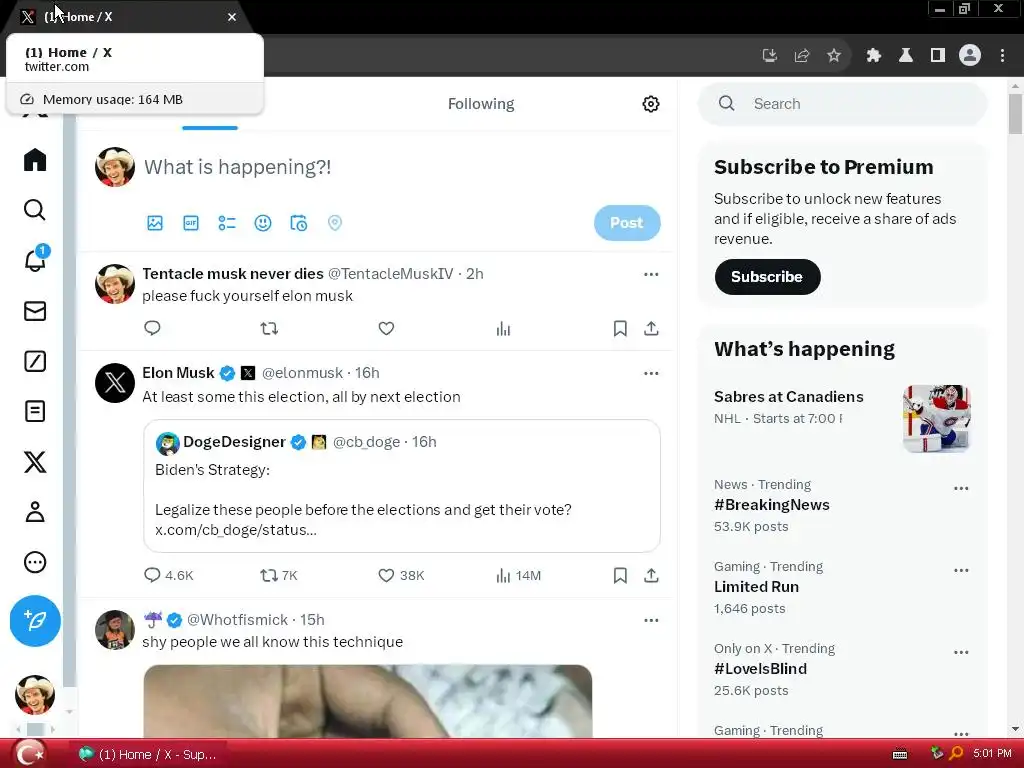This screenshot has width=1024, height=768.
Task: Open Home via house icon in sidebar
Action: click(35, 159)
